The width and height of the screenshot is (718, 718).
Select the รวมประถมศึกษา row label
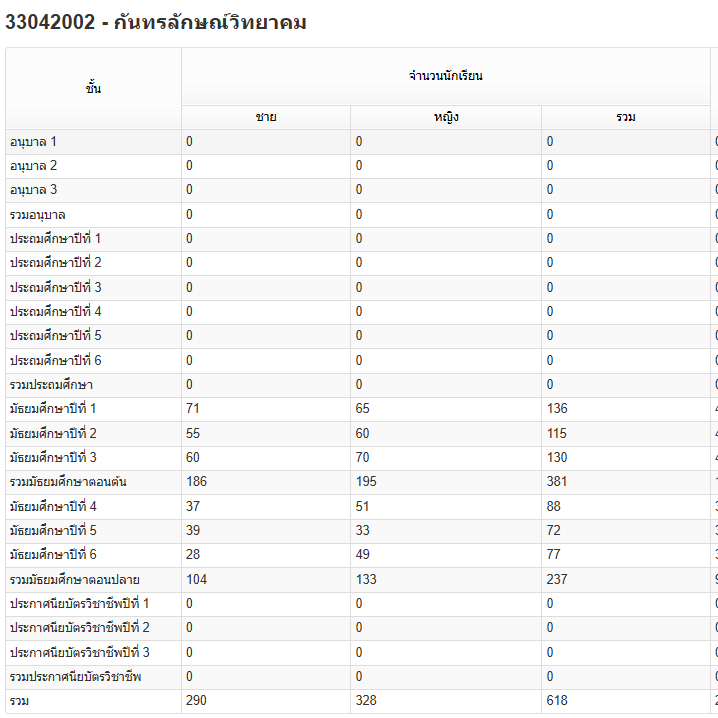(x=51, y=385)
